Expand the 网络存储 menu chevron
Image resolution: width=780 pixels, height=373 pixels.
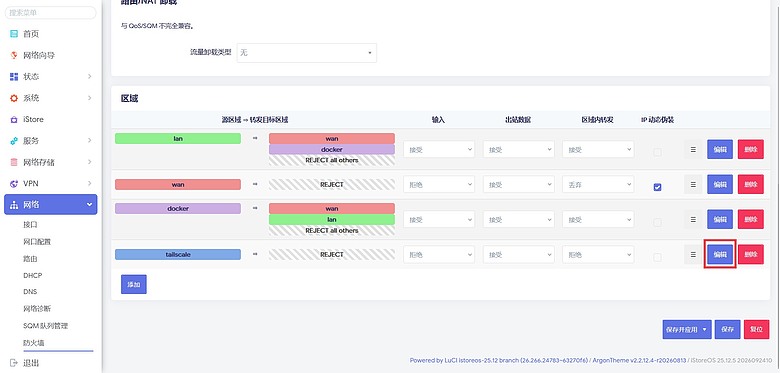(90, 162)
